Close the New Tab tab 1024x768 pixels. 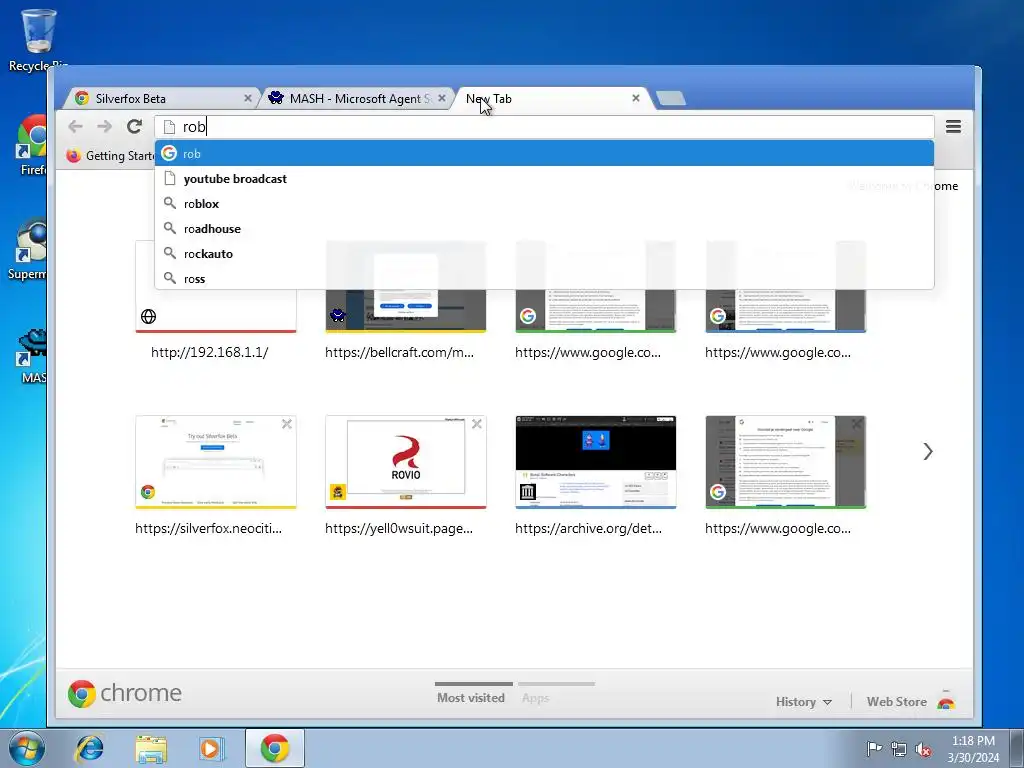[635, 98]
